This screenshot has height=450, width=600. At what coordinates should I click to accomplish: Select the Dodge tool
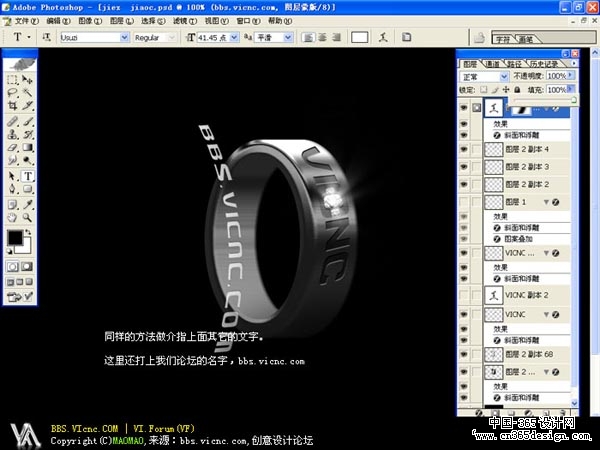(27, 160)
